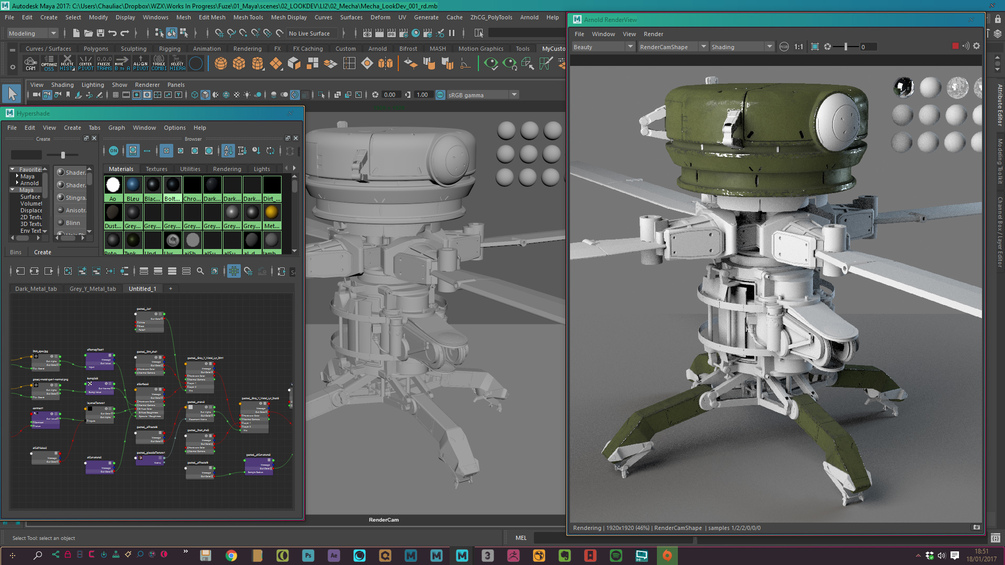Open the Mesh Tools menu in Maya
1005x565 pixels.
tap(248, 17)
